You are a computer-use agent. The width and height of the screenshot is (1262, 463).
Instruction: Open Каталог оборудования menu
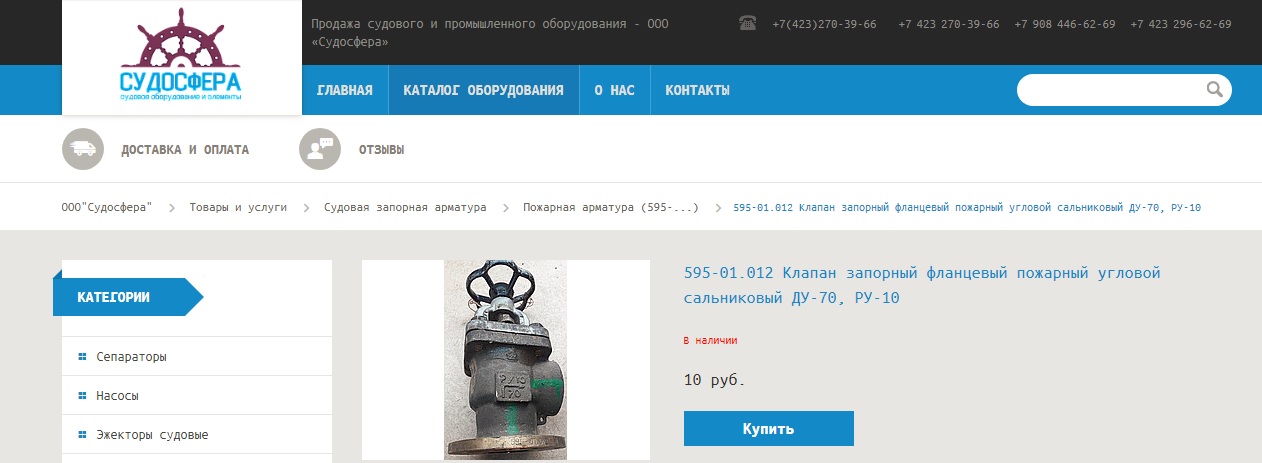tap(483, 90)
